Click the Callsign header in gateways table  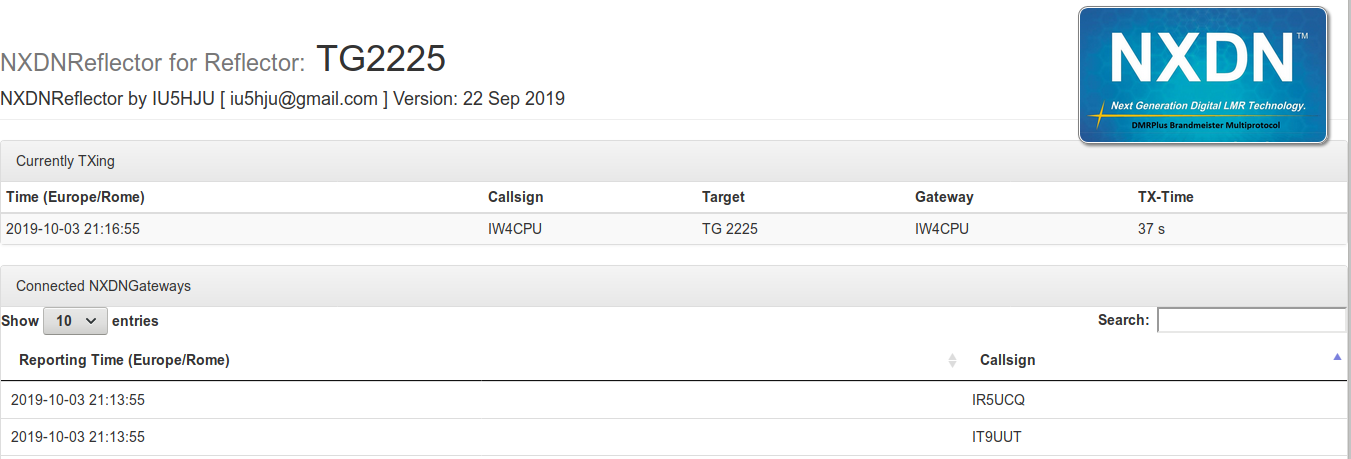[x=1007, y=360]
